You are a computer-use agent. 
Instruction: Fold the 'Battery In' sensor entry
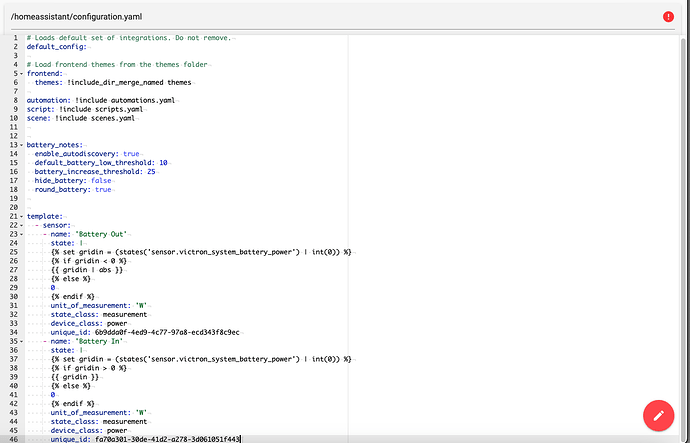pos(20,341)
